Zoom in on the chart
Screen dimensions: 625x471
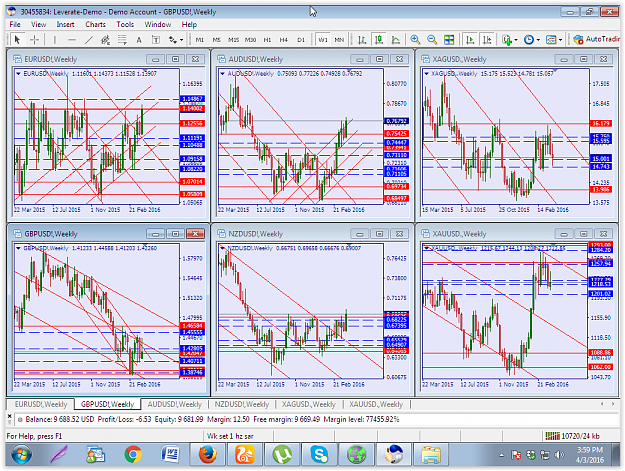(415, 39)
